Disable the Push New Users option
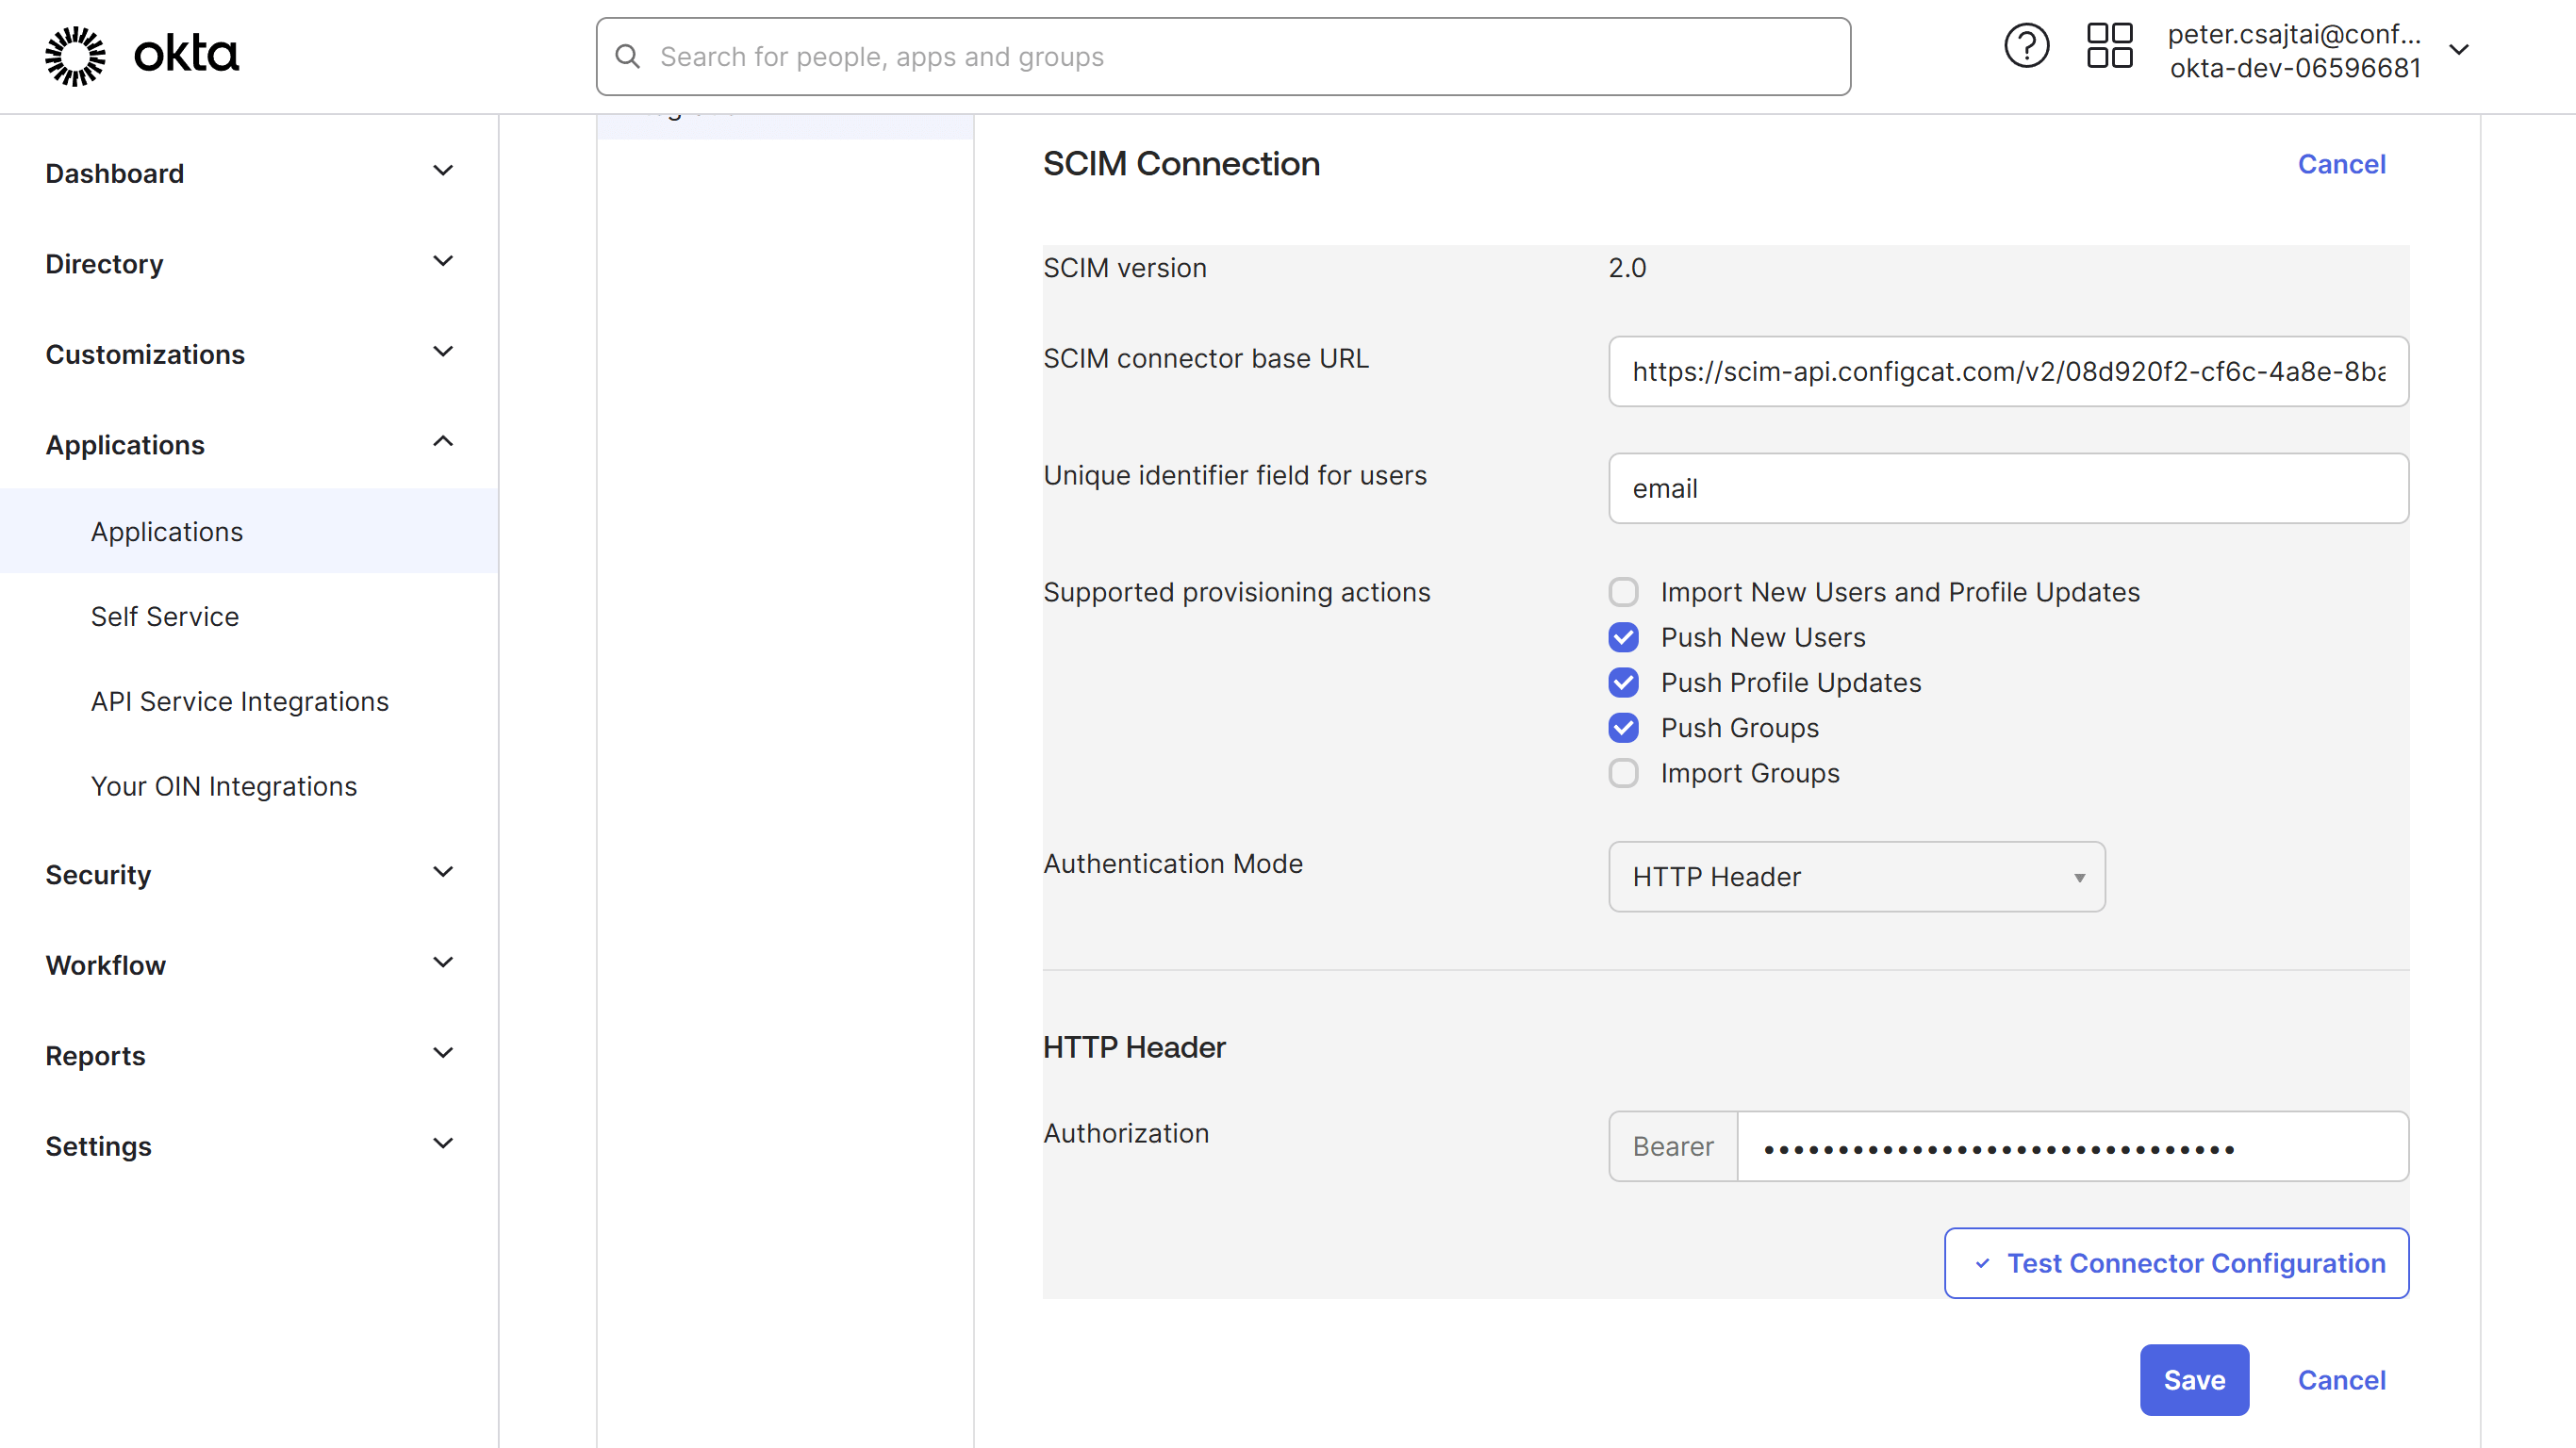This screenshot has width=2576, height=1448. (1623, 637)
